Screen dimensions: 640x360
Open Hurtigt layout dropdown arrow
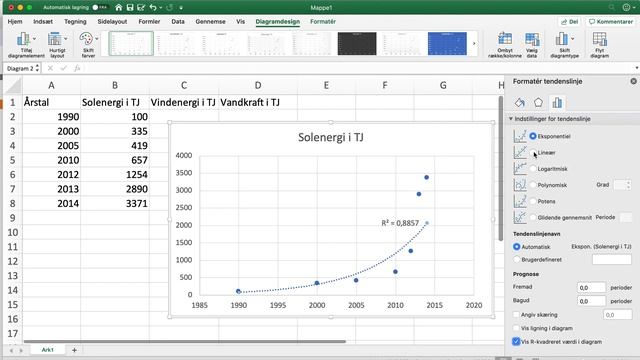(66, 39)
